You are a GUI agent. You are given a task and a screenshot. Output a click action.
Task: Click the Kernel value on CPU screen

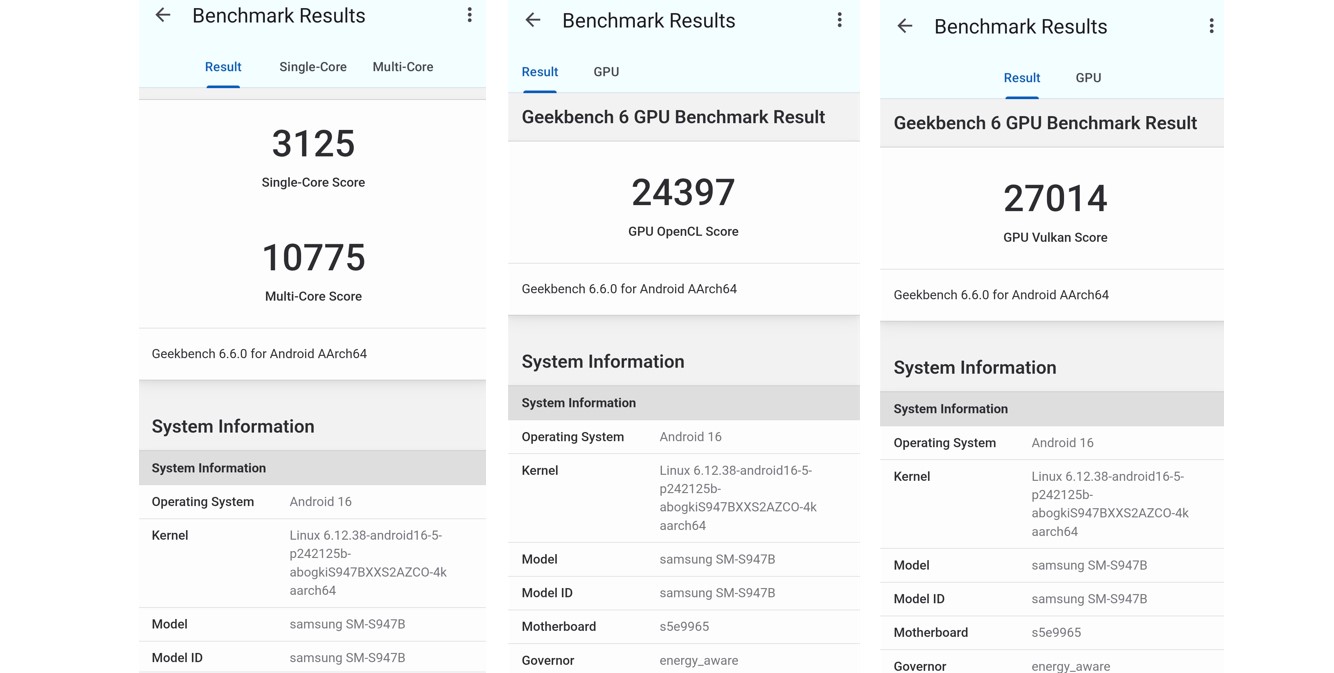pyautogui.click(x=368, y=563)
